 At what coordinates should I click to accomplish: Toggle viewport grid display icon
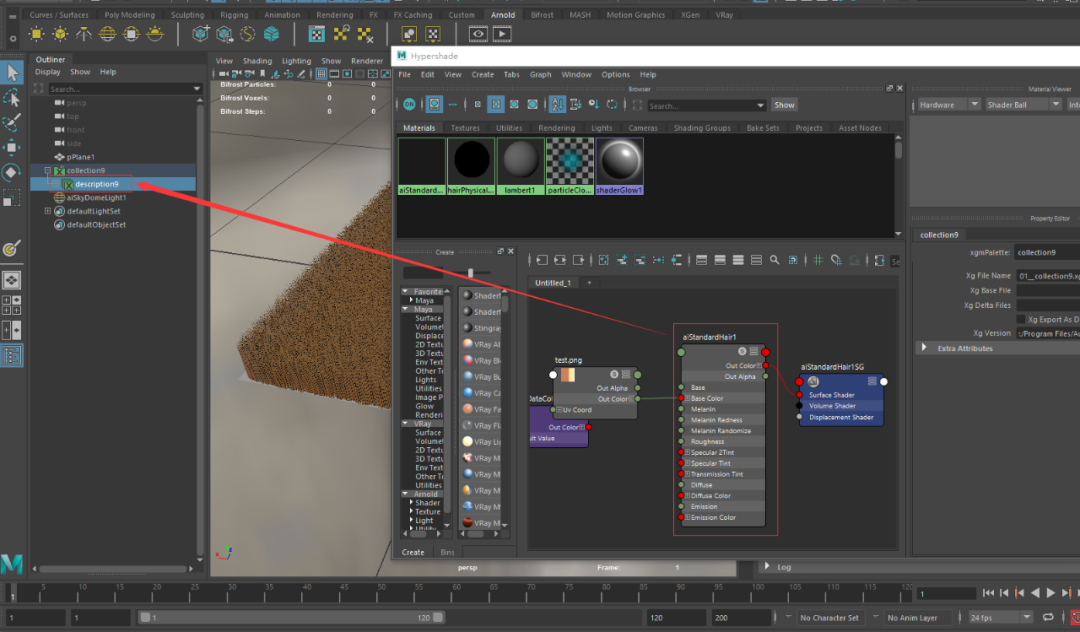321,74
